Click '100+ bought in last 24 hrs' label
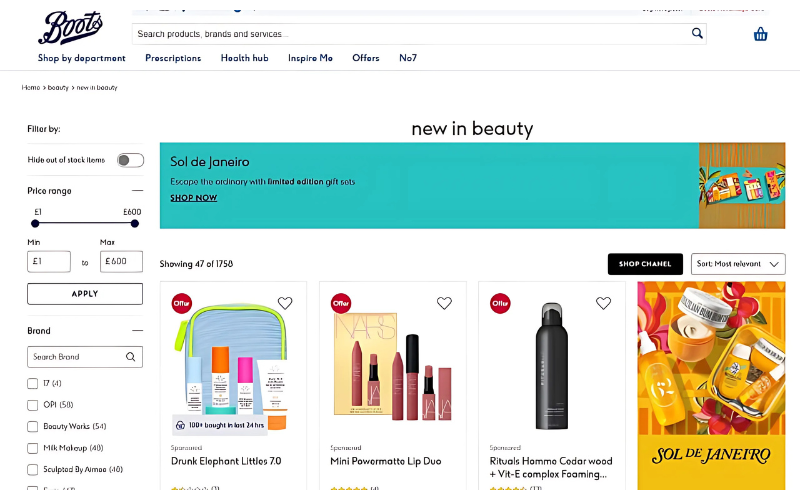Screen dimensions: 800x500 tap(220, 425)
